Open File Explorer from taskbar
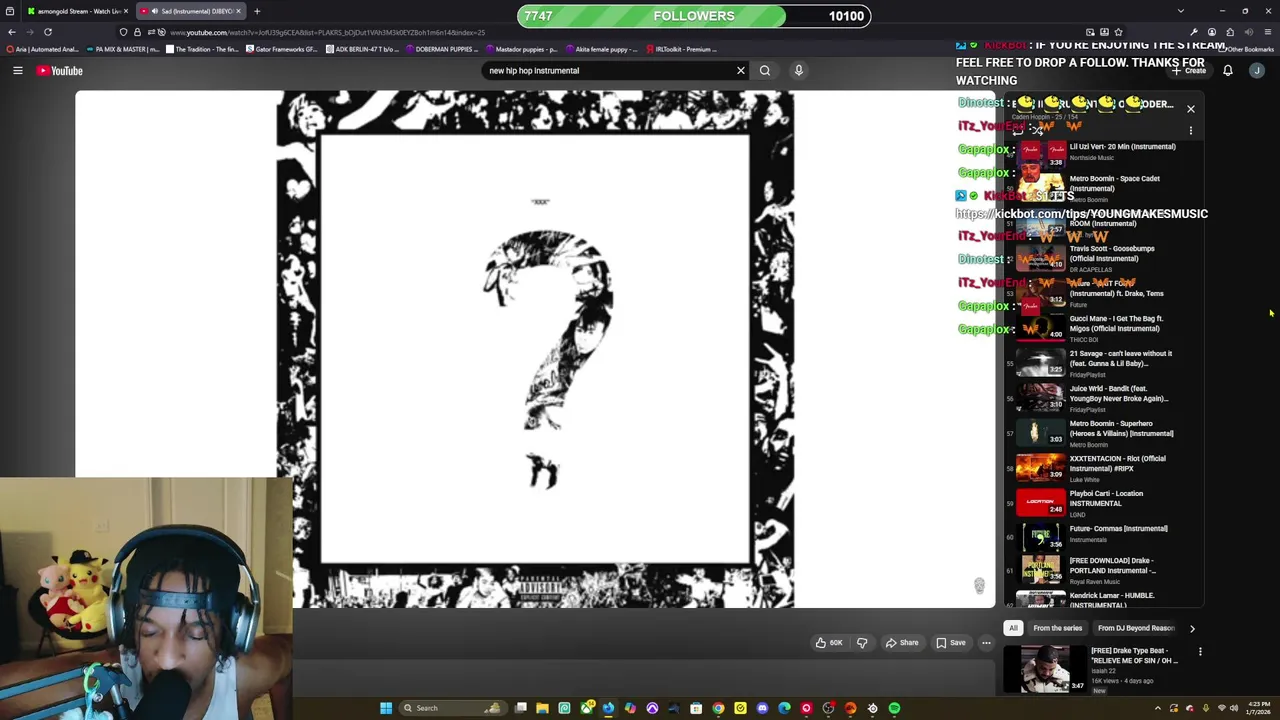The image size is (1280, 720). pyautogui.click(x=543, y=708)
